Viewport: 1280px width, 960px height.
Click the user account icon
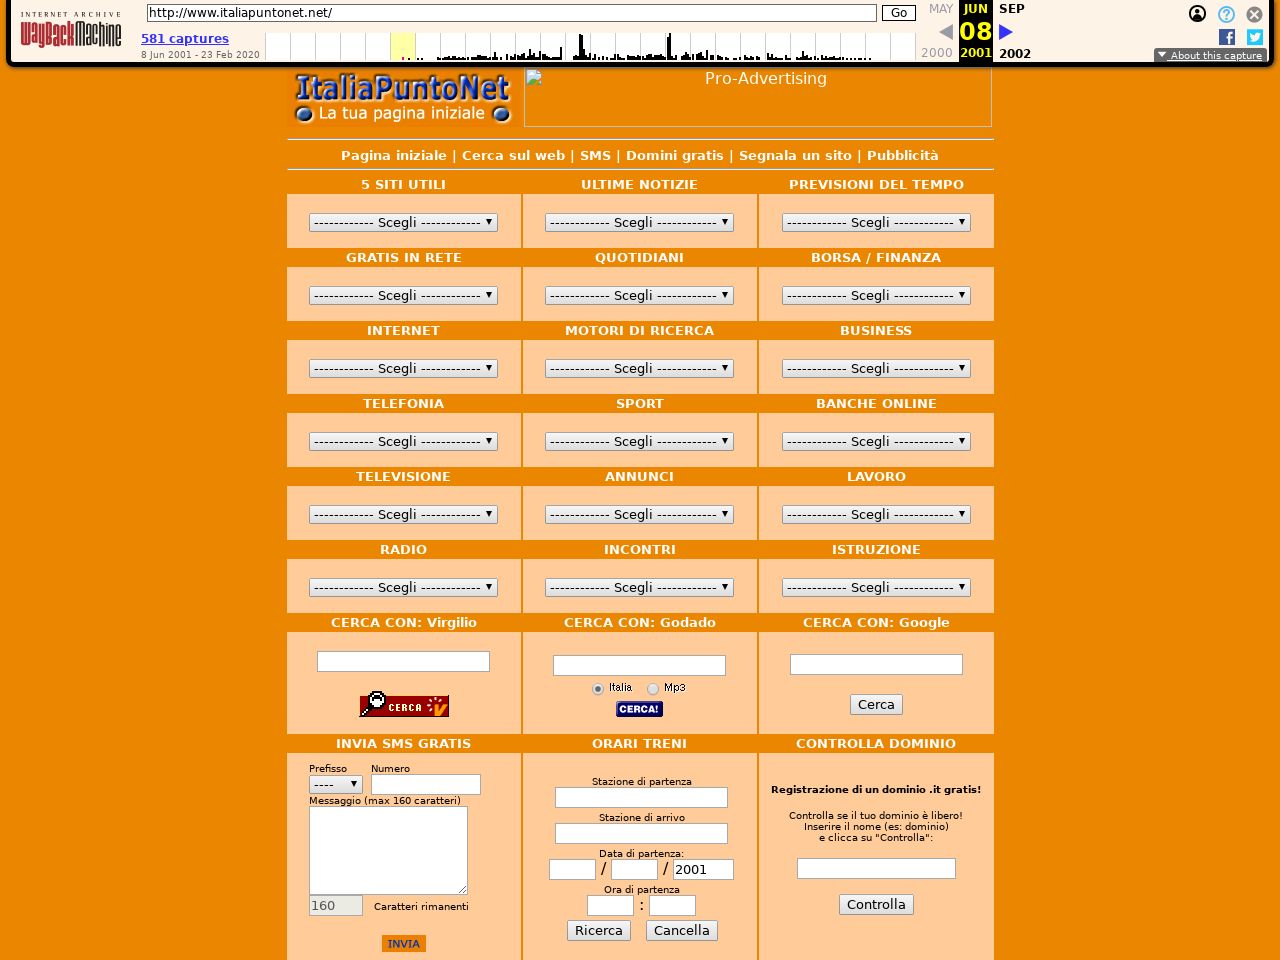point(1197,14)
